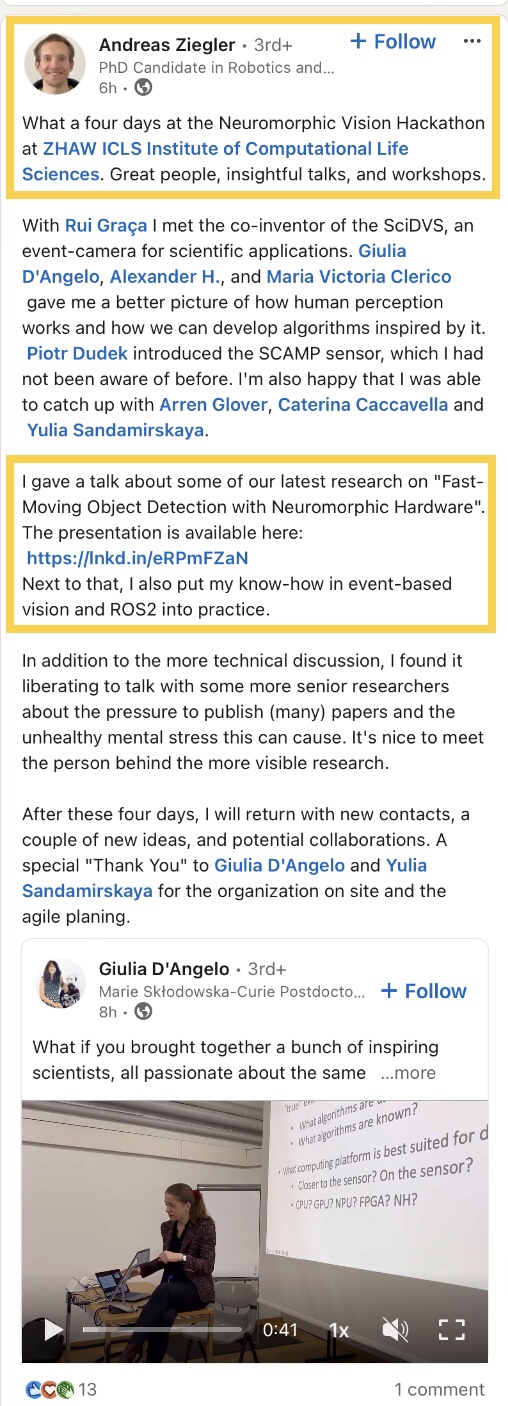Change the 1x playback speed

(339, 1330)
